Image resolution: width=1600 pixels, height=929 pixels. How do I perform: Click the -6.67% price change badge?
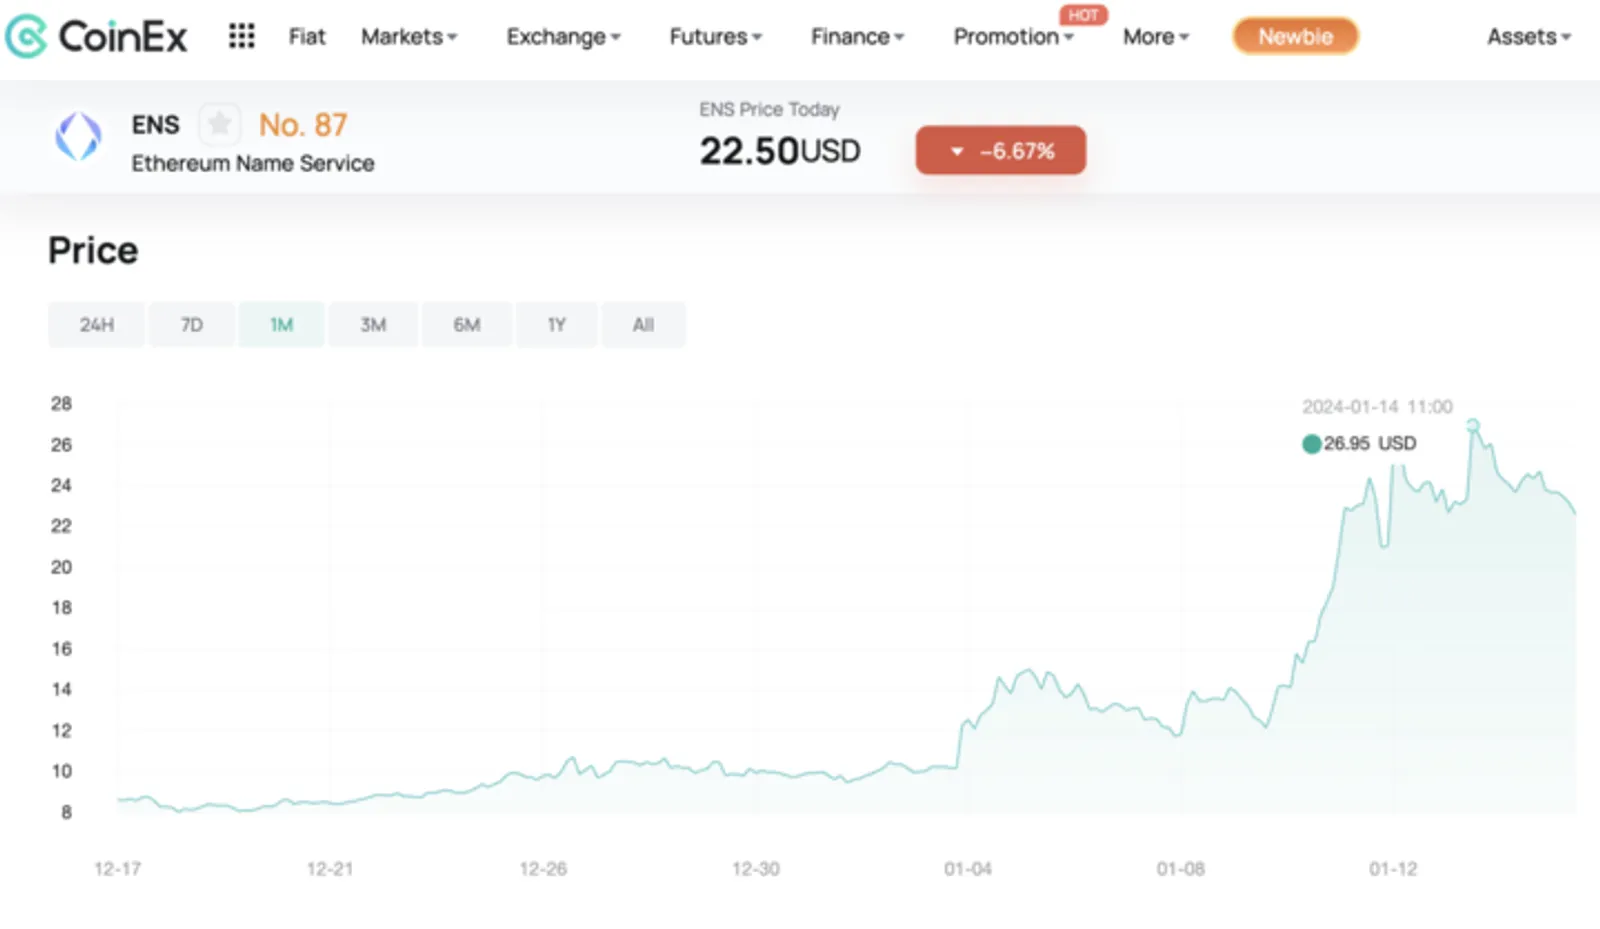(x=1001, y=150)
